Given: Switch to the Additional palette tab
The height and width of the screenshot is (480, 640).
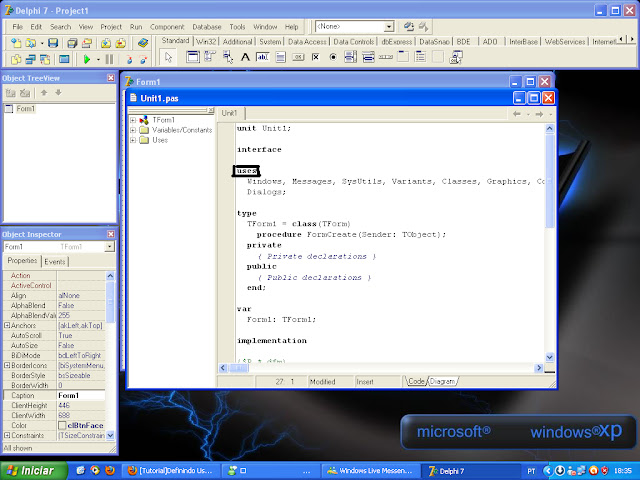Looking at the screenshot, I should click(237, 42).
